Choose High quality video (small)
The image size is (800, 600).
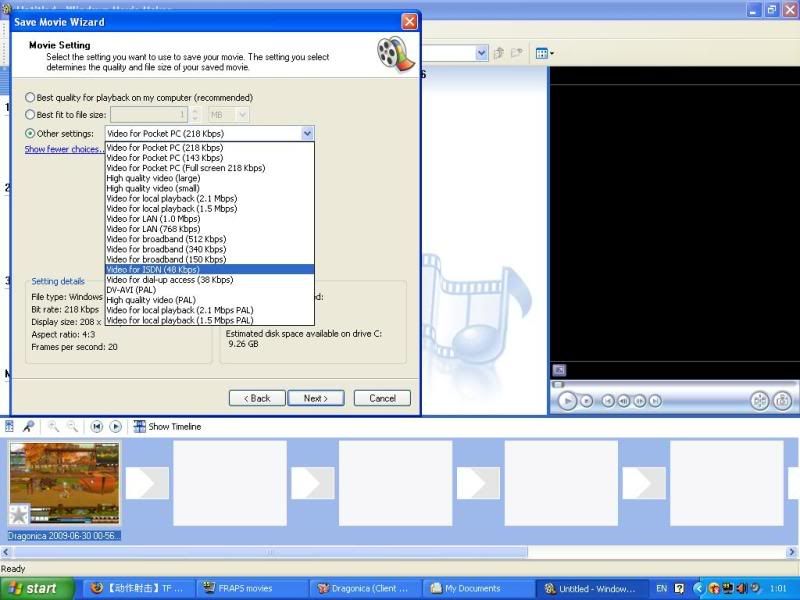pos(209,188)
